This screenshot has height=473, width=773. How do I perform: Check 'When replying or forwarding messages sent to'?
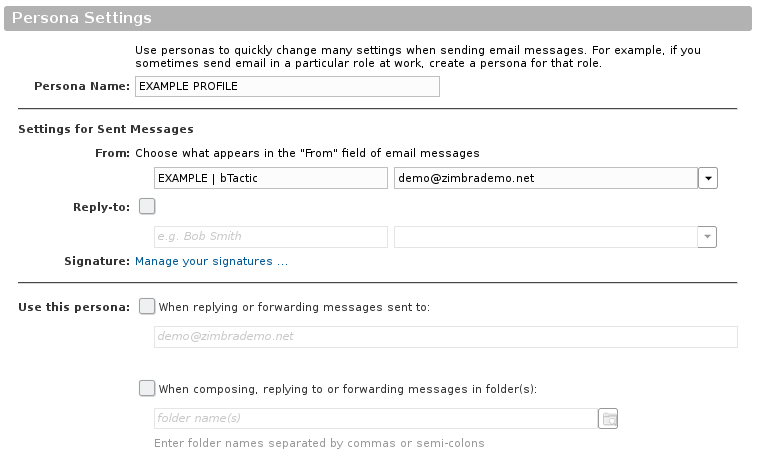click(x=147, y=306)
